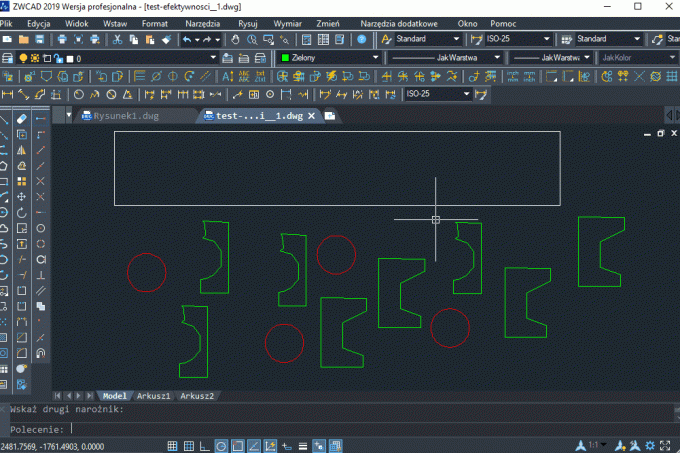This screenshot has width=680, height=453.
Task: Select the Snap to Center circle icon
Action: (x=40, y=228)
